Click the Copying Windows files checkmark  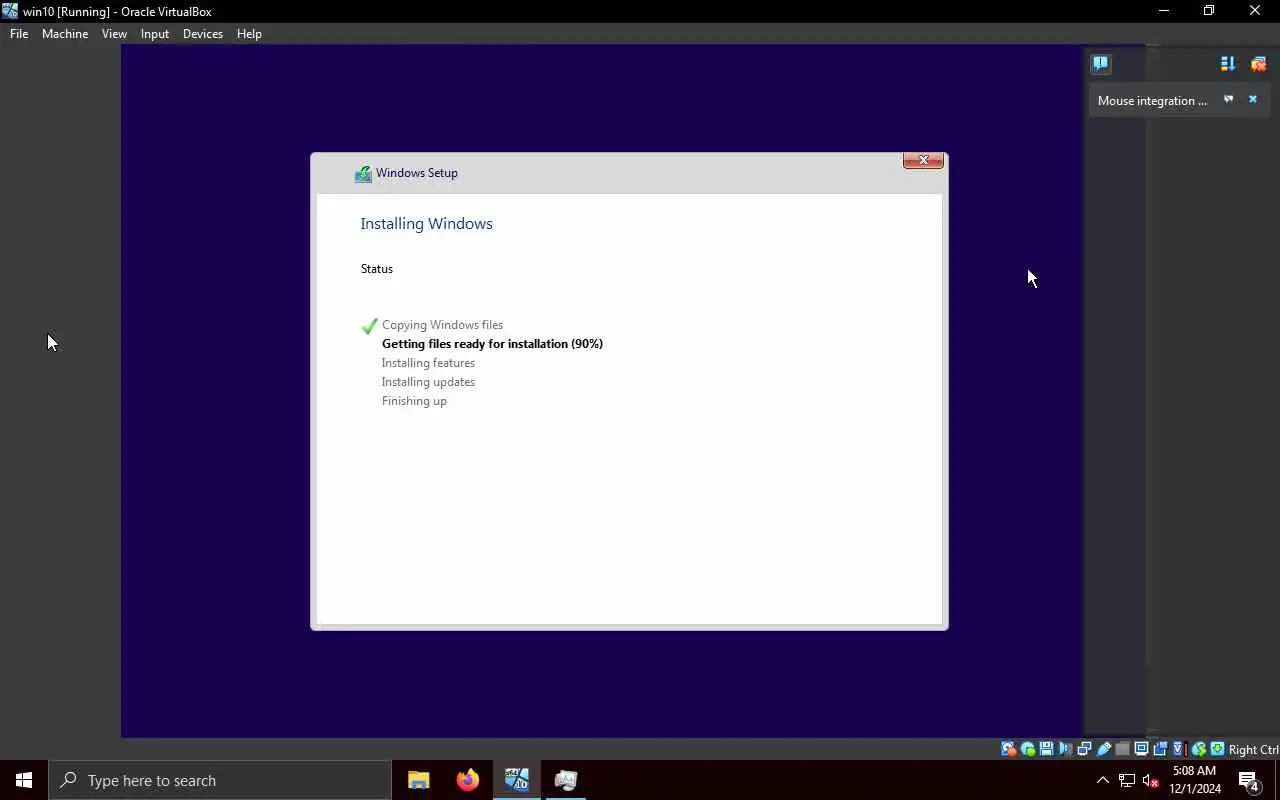[369, 326]
